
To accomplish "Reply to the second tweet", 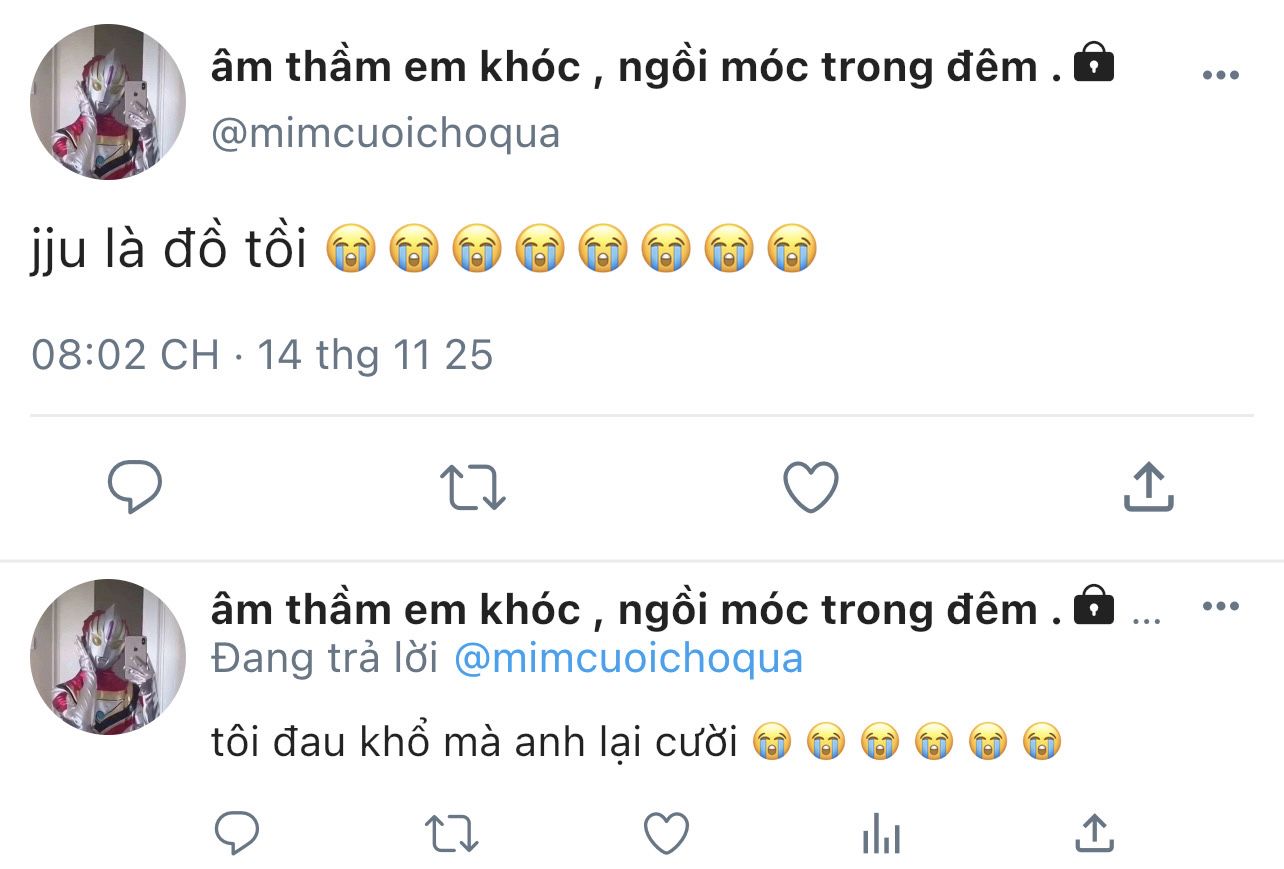I will tap(236, 833).
